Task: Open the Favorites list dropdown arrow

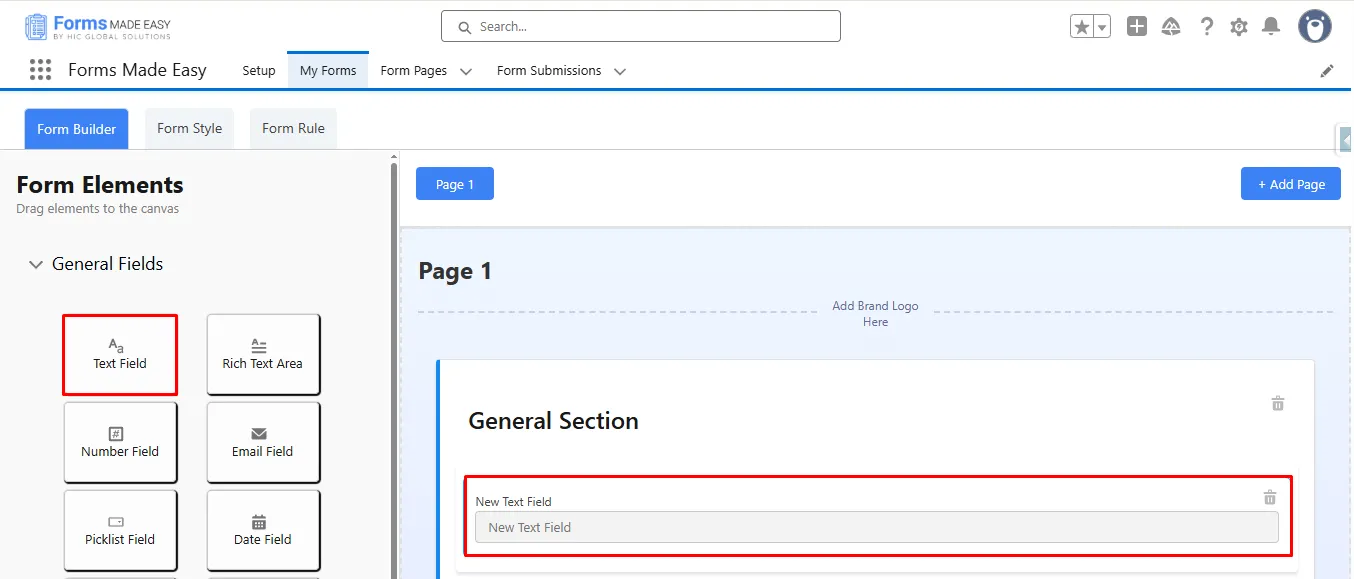Action: 1102,27
